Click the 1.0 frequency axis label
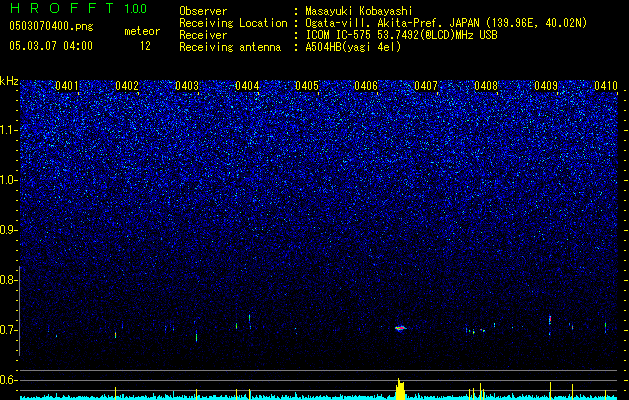Viewport: 629px width, 400px height. (9, 180)
